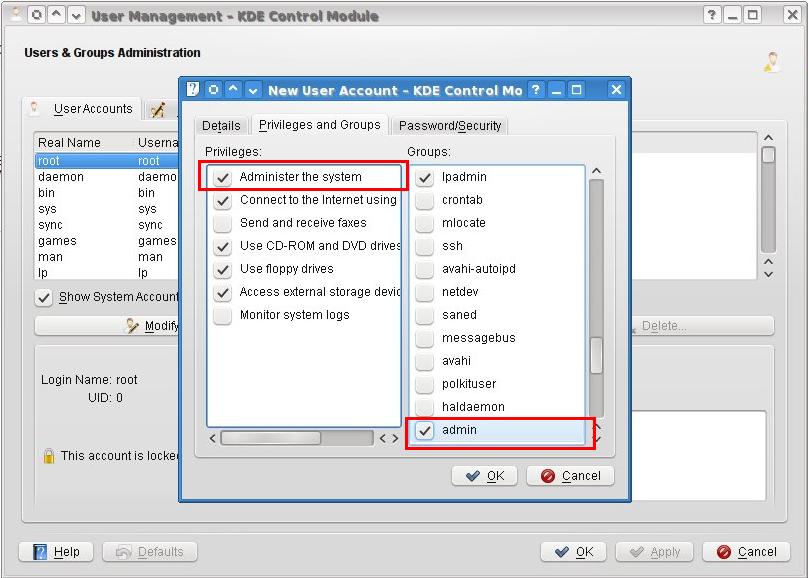Open the Password/Security tab
This screenshot has width=808, height=578.
[450, 126]
